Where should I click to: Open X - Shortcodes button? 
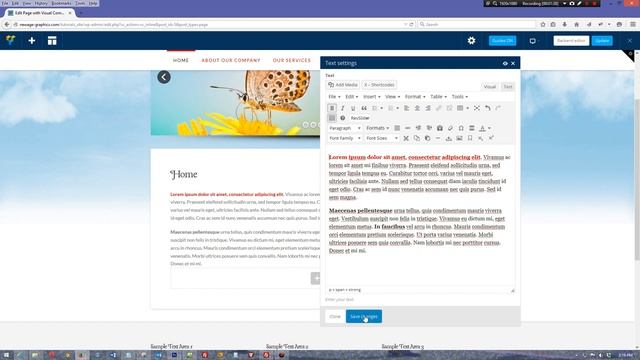pyautogui.click(x=379, y=85)
